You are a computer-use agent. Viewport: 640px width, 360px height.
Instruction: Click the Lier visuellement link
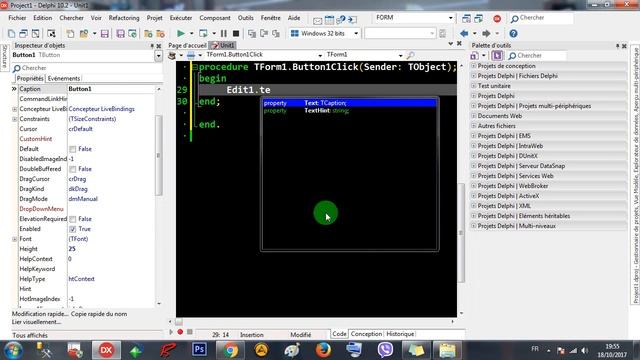[x=36, y=322]
